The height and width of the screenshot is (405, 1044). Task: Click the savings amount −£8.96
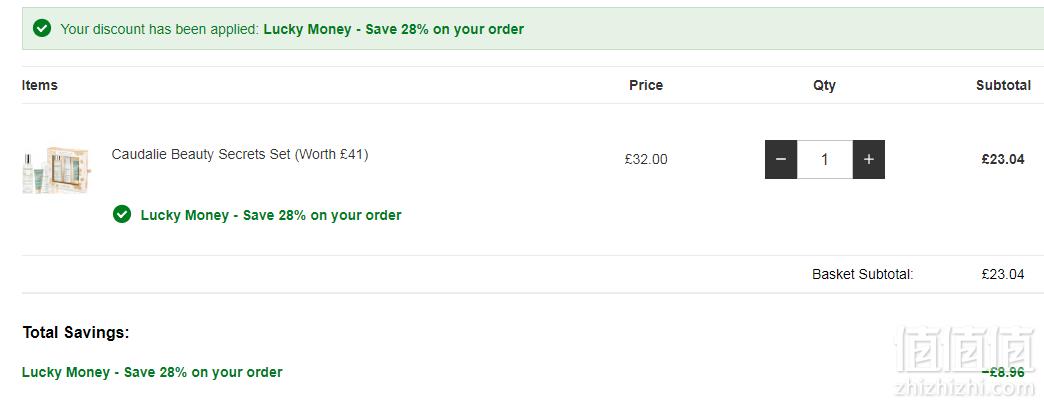1003,372
